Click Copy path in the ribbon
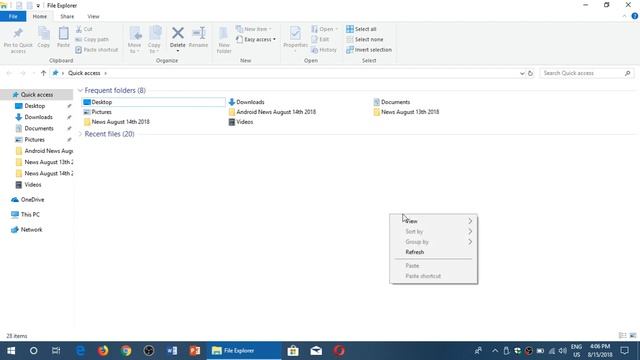The image size is (640, 360). 92,39
